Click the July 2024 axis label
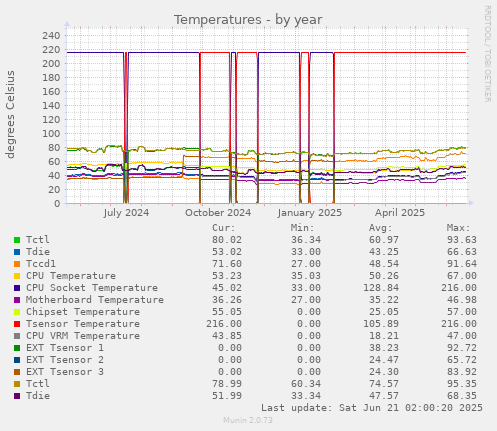 (126, 213)
